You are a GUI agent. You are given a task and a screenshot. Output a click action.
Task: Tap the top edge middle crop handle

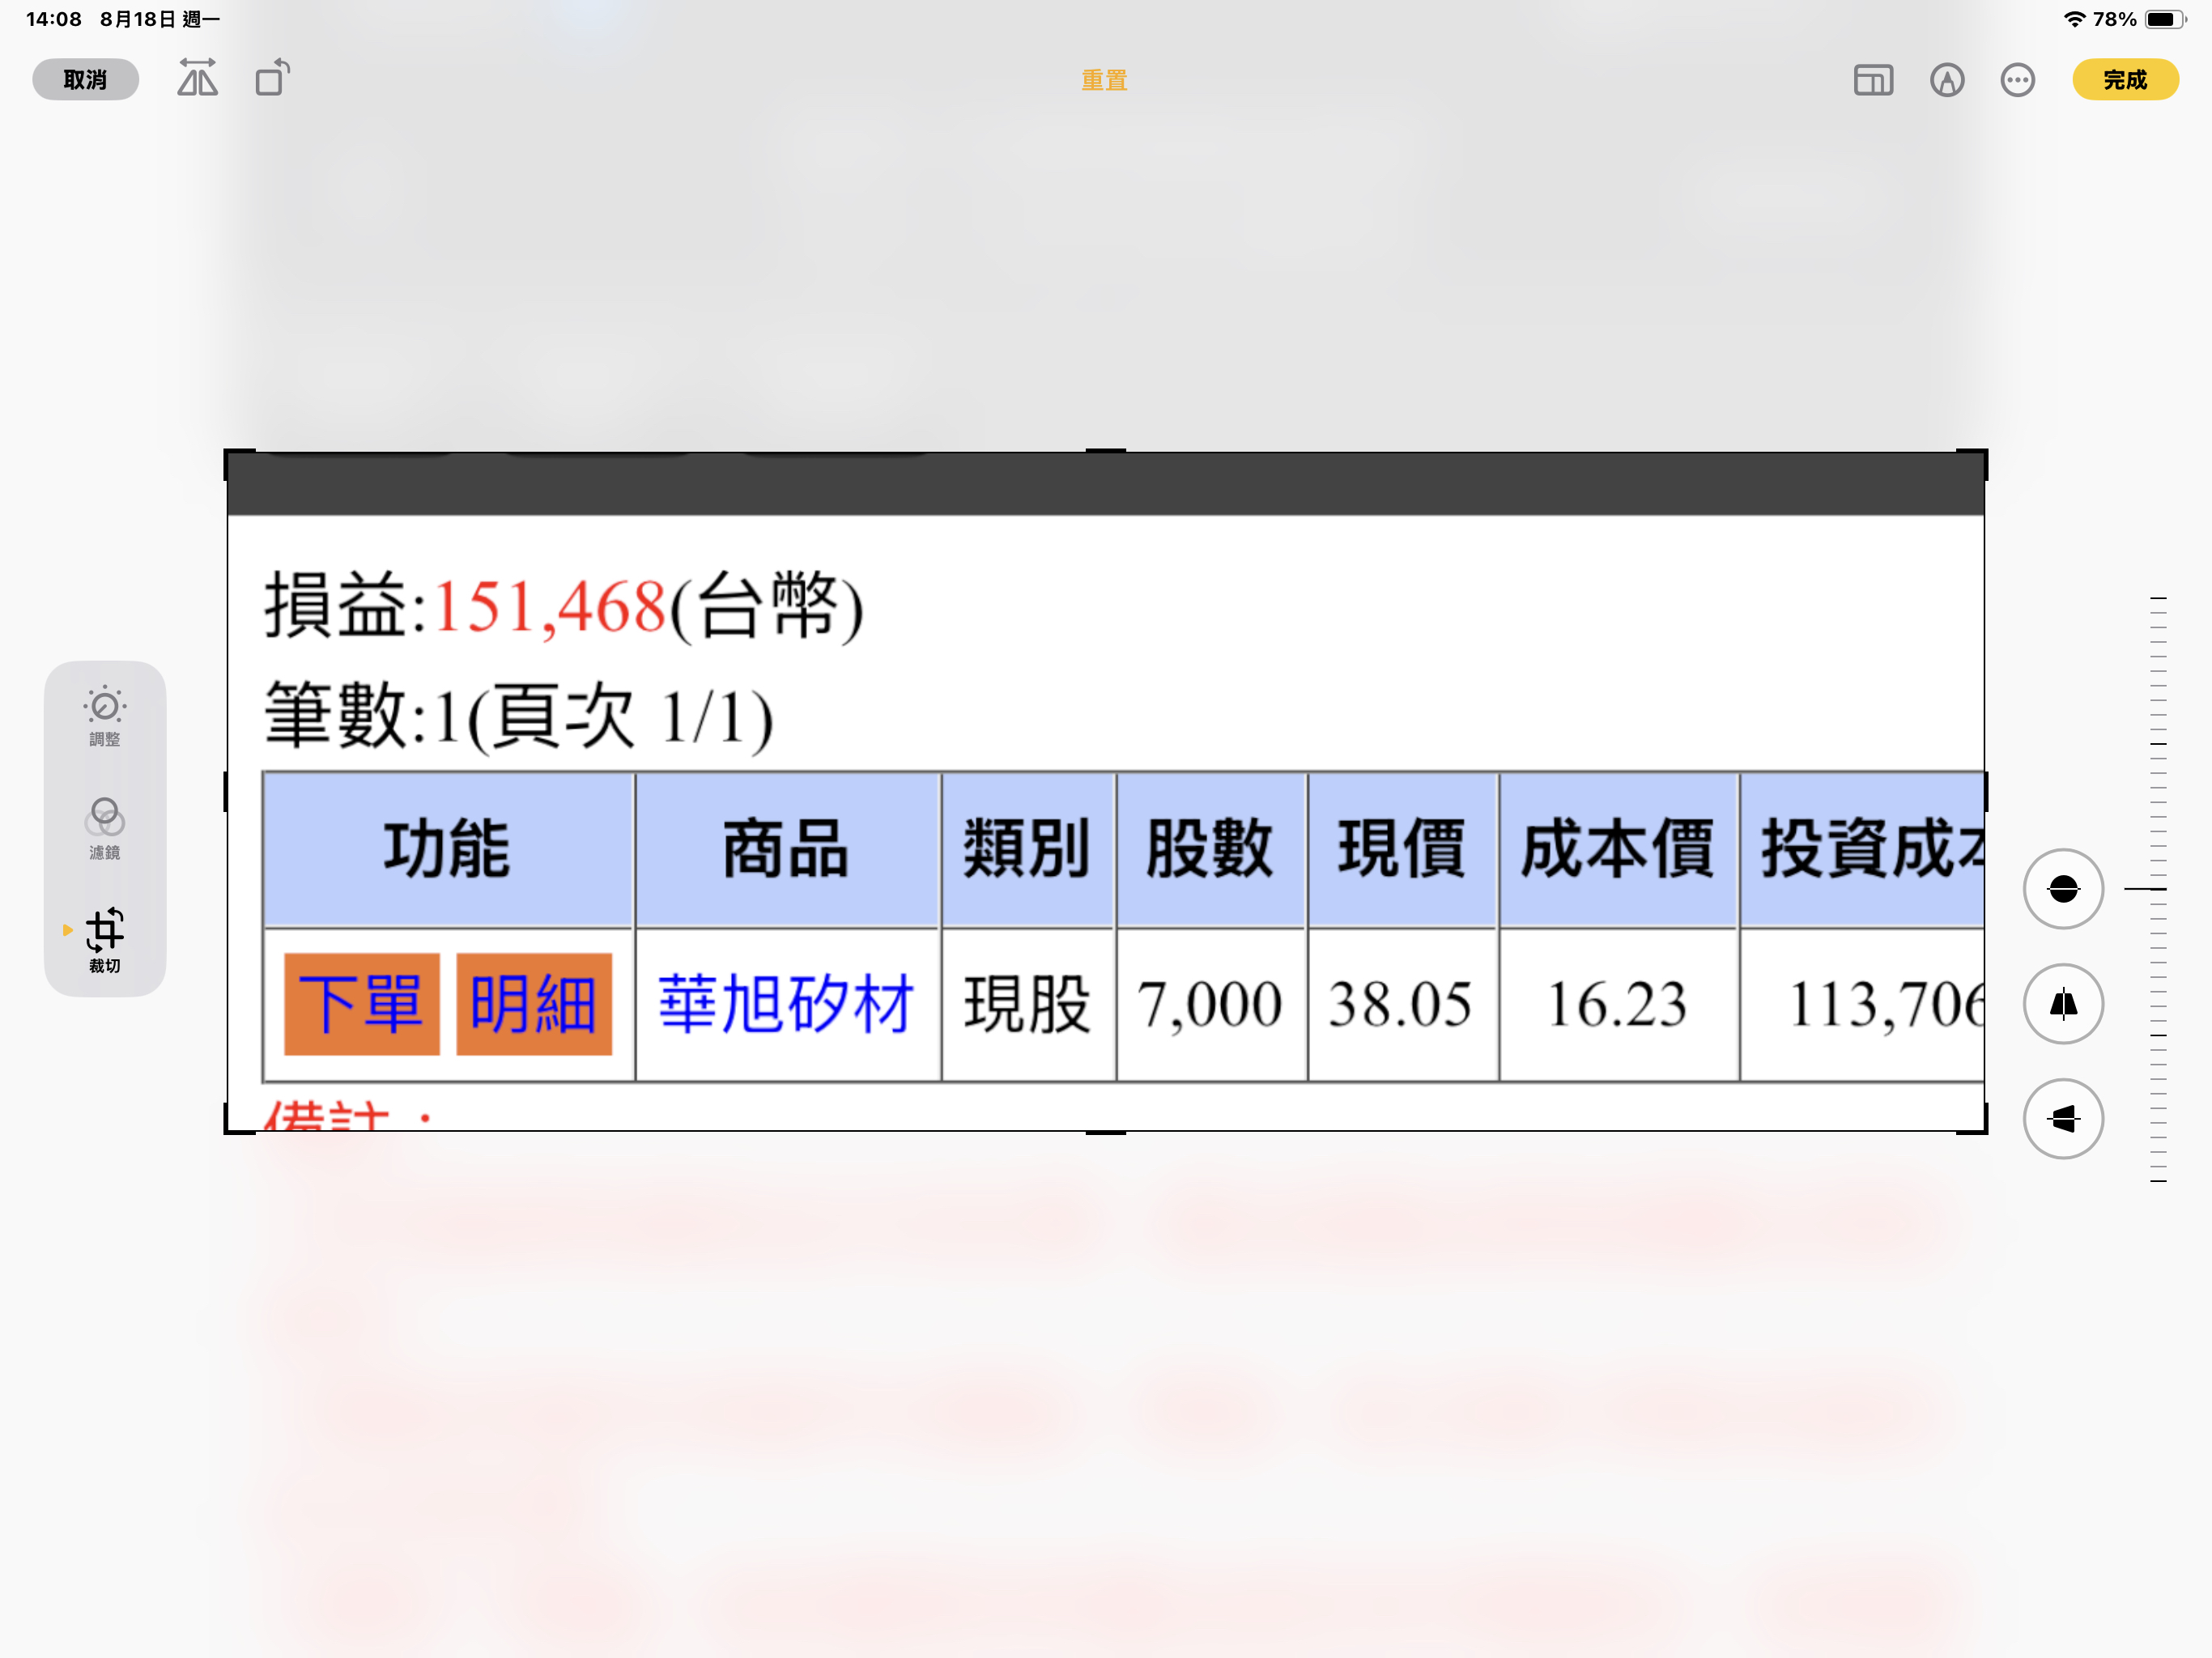[x=1105, y=452]
